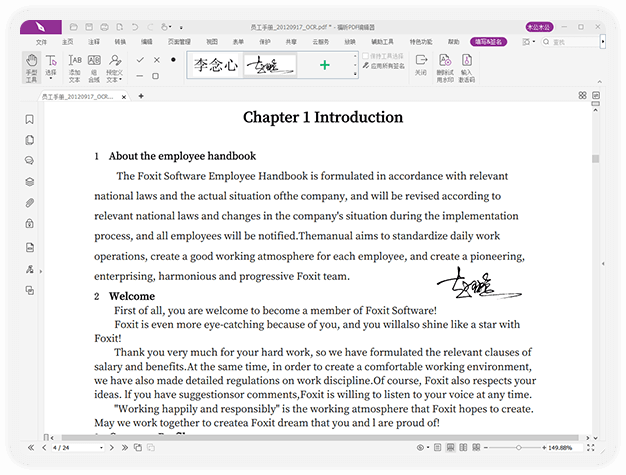Add a new tab with the plus
Screen dimensions: 626x475
point(141,96)
